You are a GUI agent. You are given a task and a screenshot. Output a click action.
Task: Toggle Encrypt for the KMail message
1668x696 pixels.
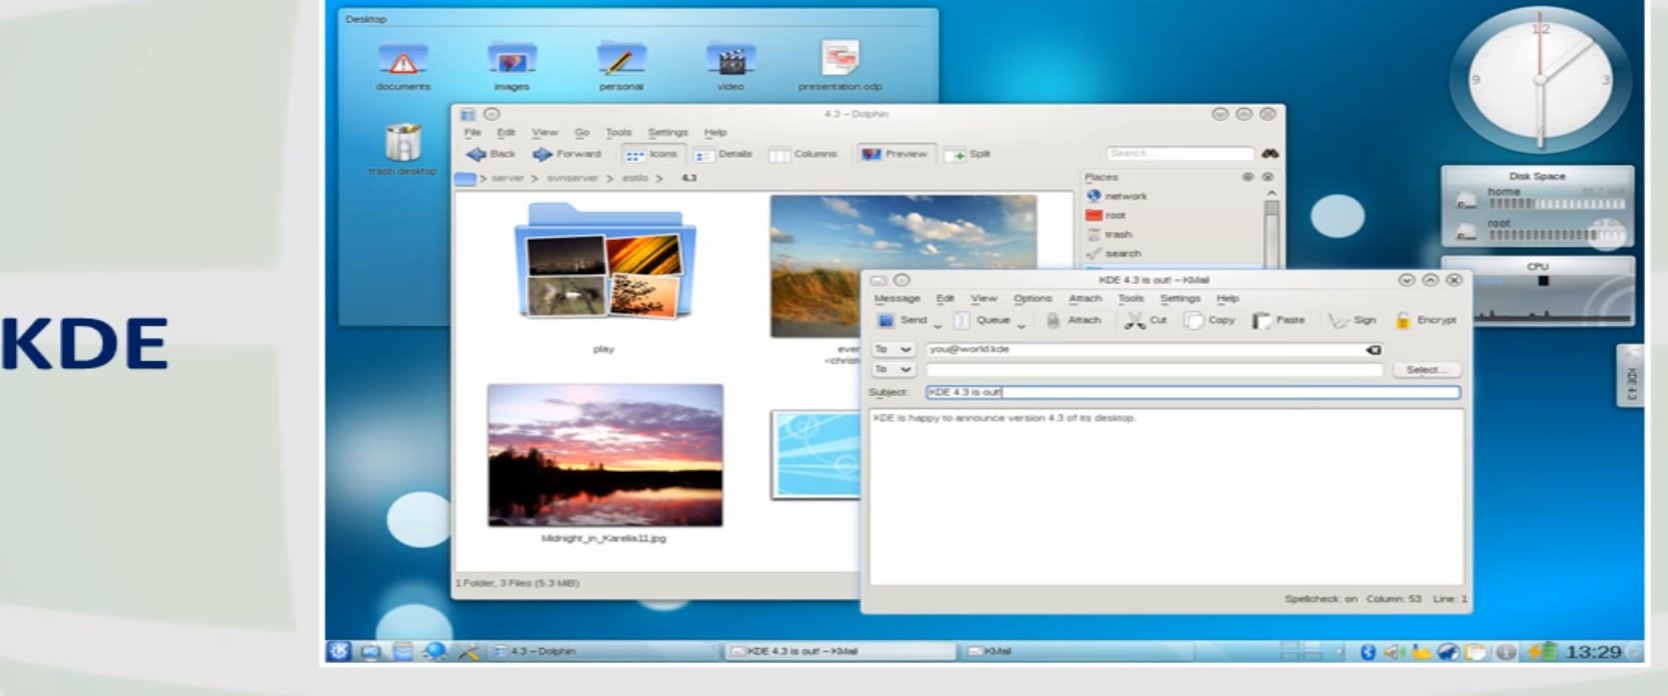(1426, 320)
